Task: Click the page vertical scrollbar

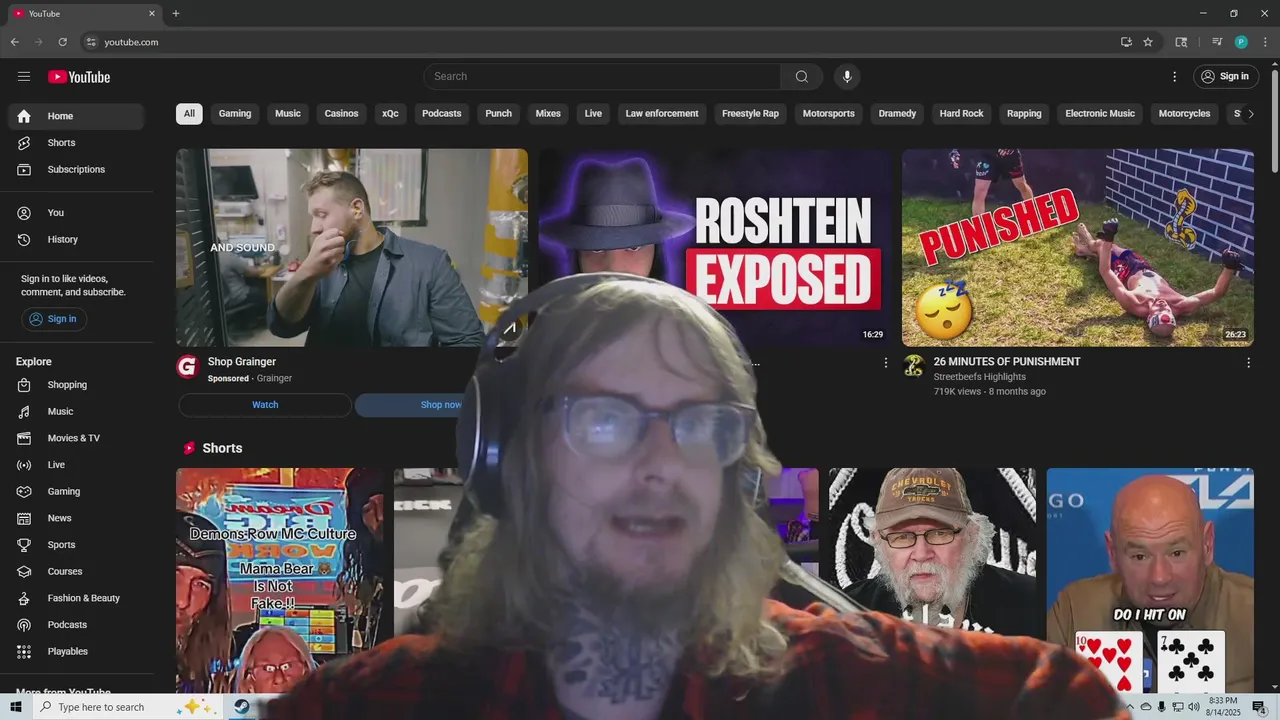Action: coord(1274,120)
